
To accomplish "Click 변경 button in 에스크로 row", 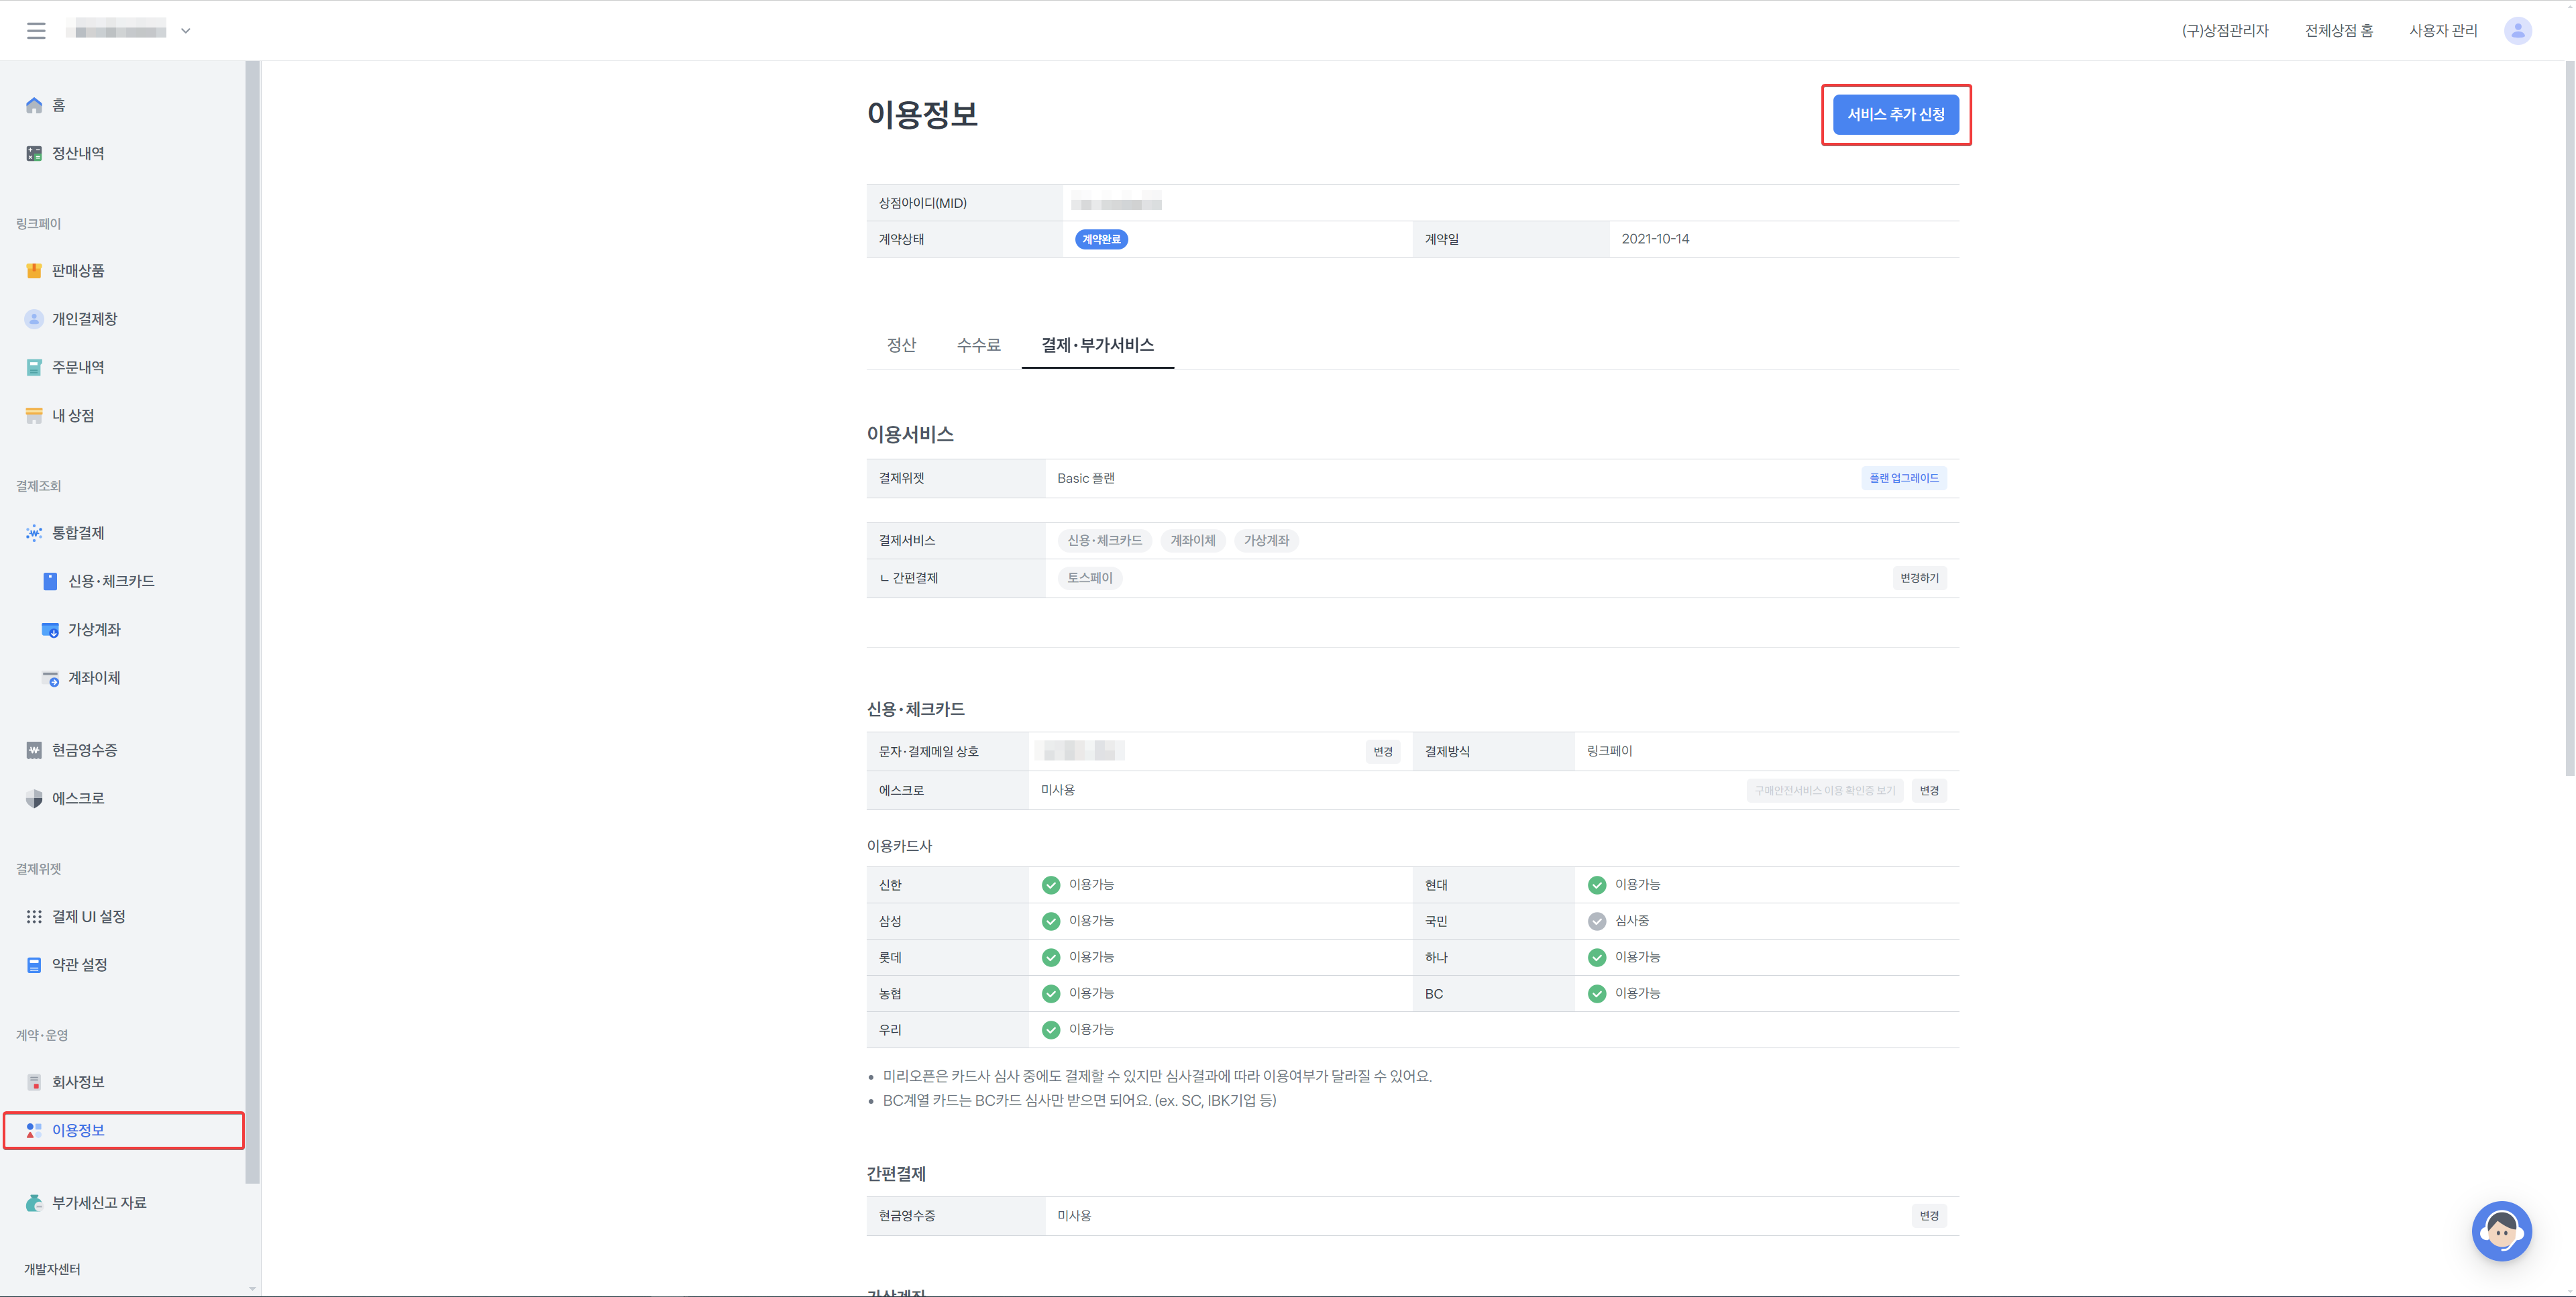I will [1928, 791].
